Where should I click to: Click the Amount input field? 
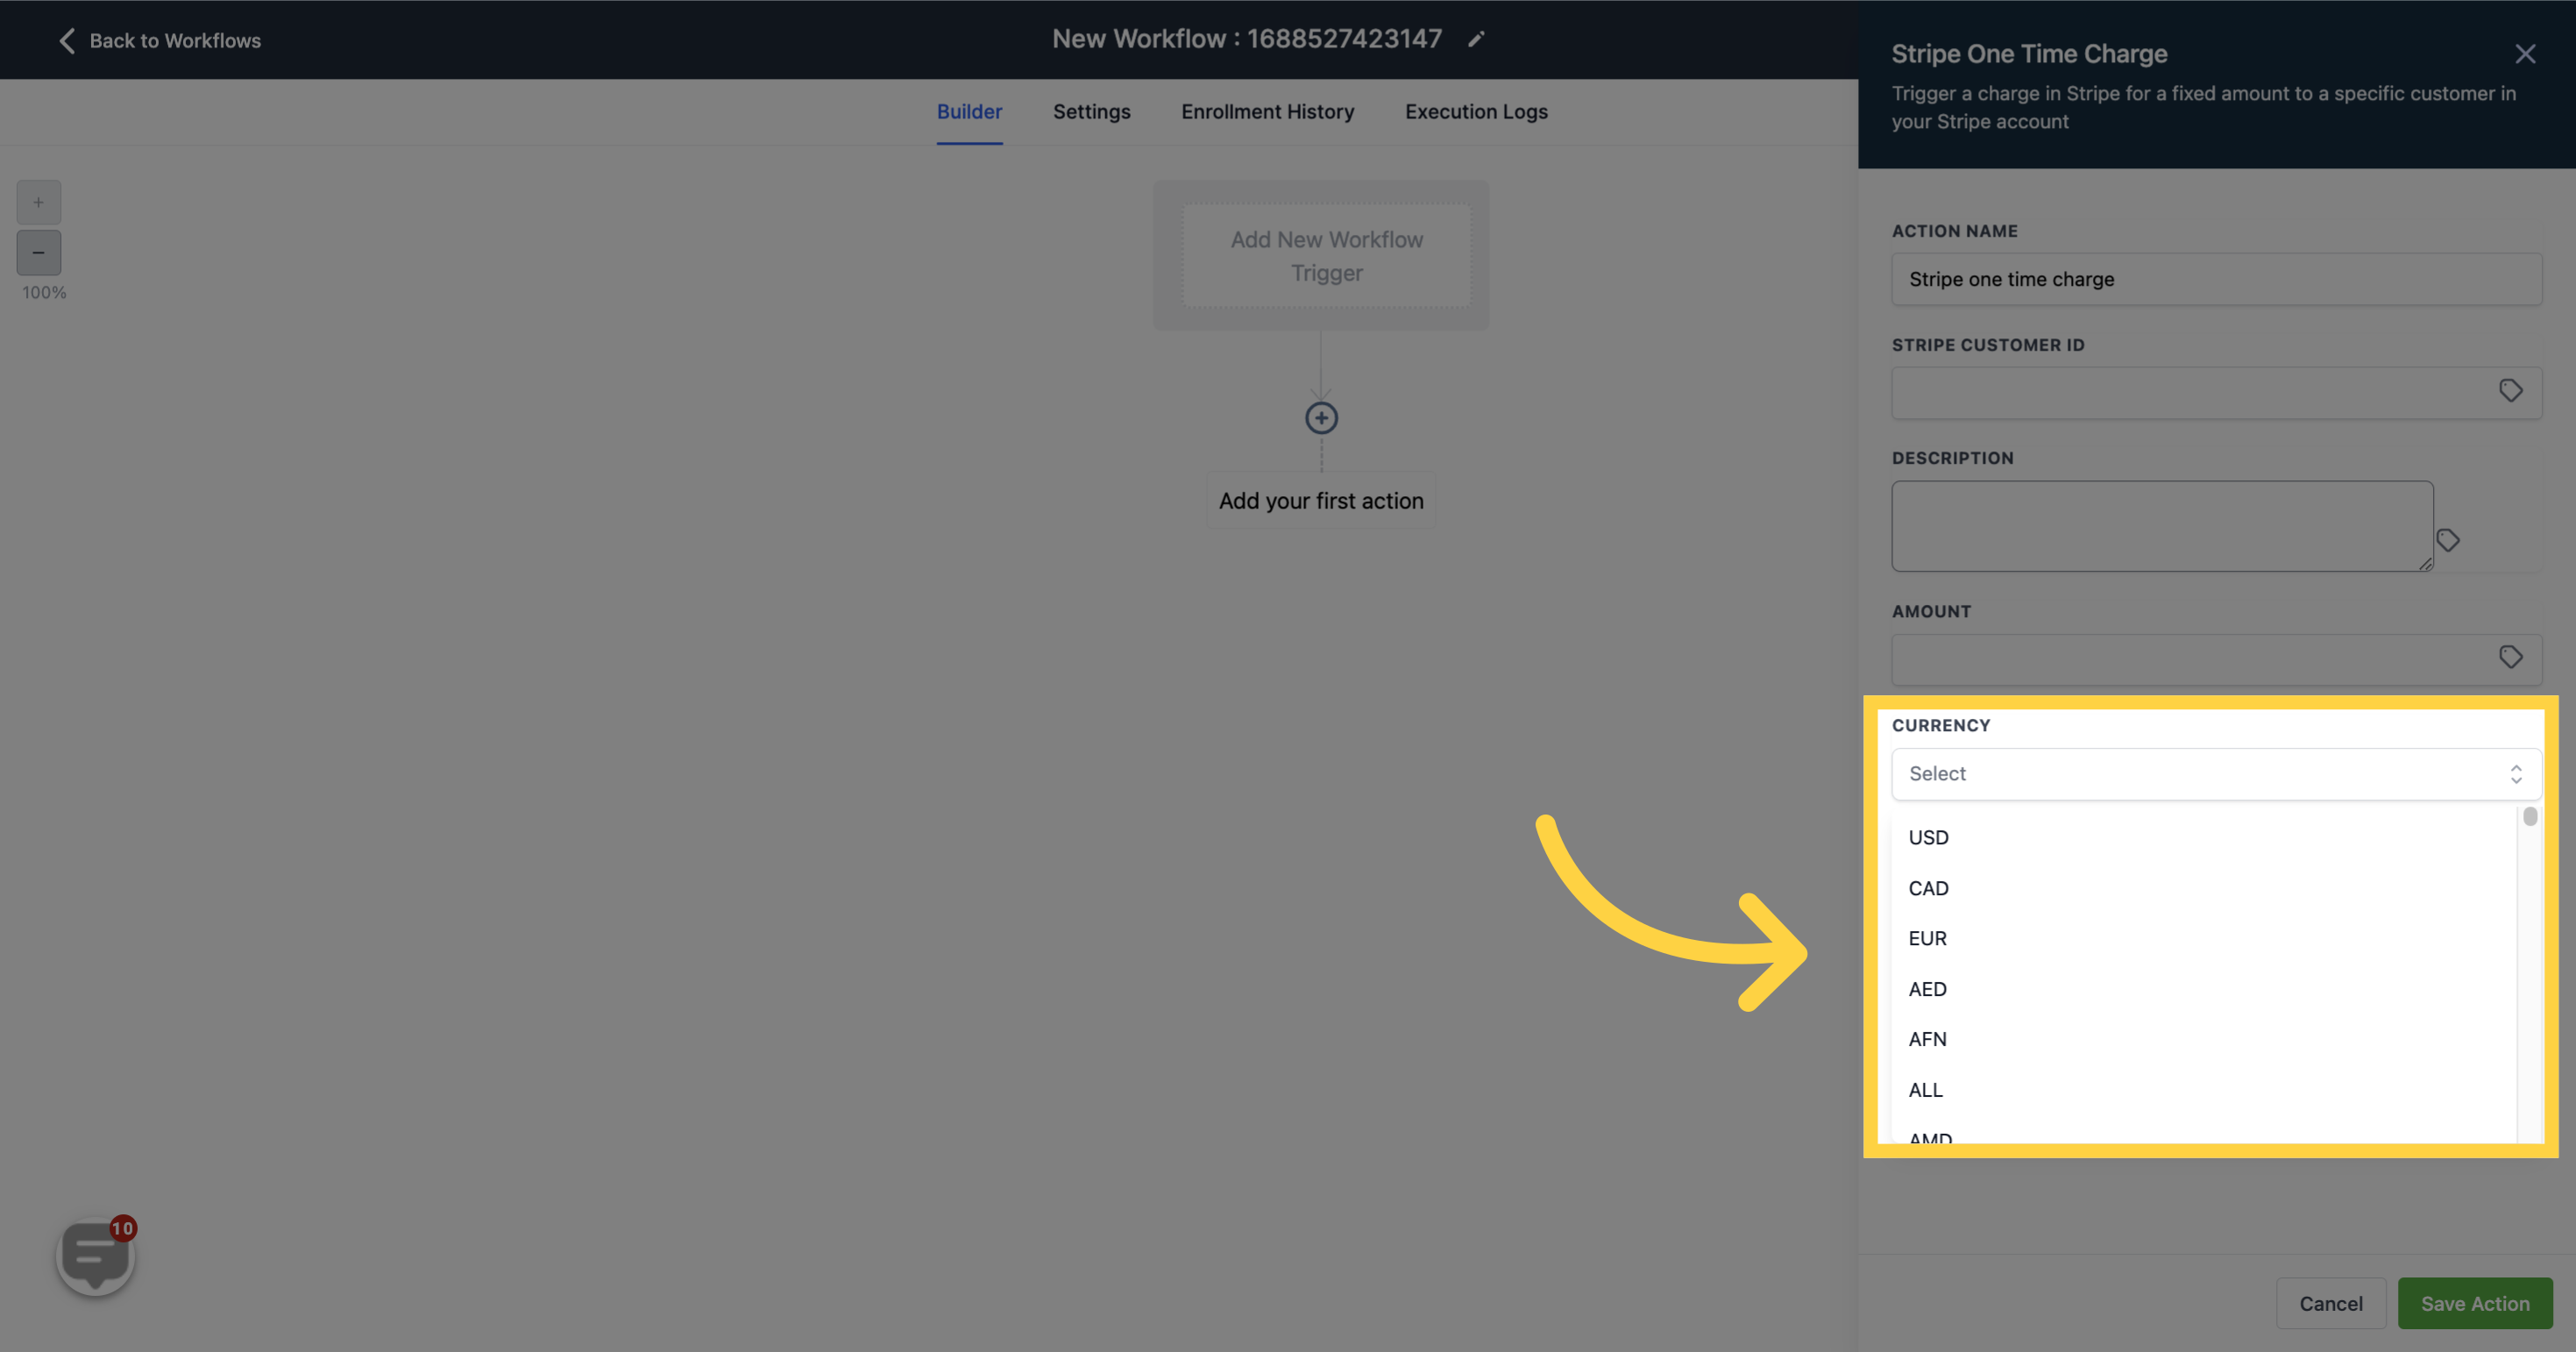pos(2216,660)
